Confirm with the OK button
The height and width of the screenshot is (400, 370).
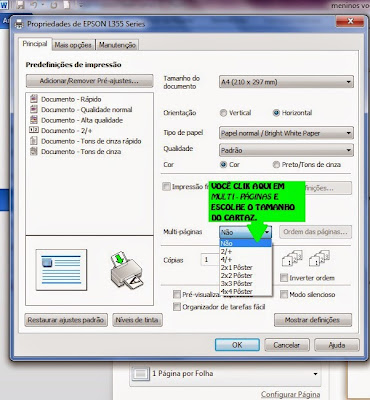(237, 345)
